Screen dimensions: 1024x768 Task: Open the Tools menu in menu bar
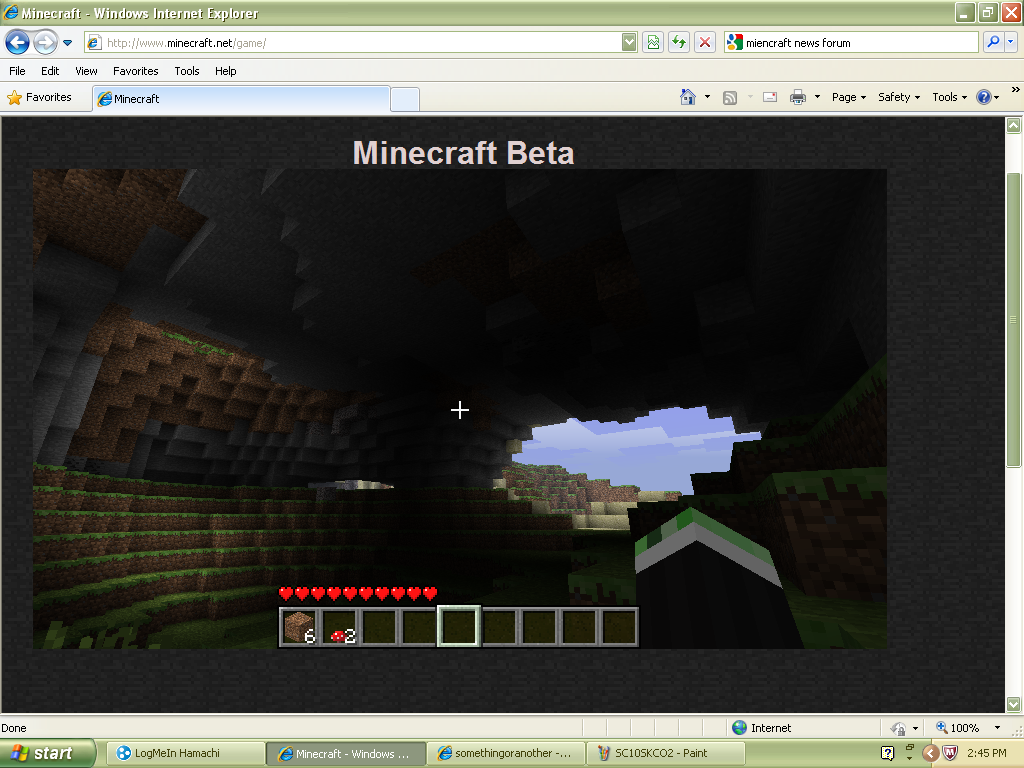(187, 71)
